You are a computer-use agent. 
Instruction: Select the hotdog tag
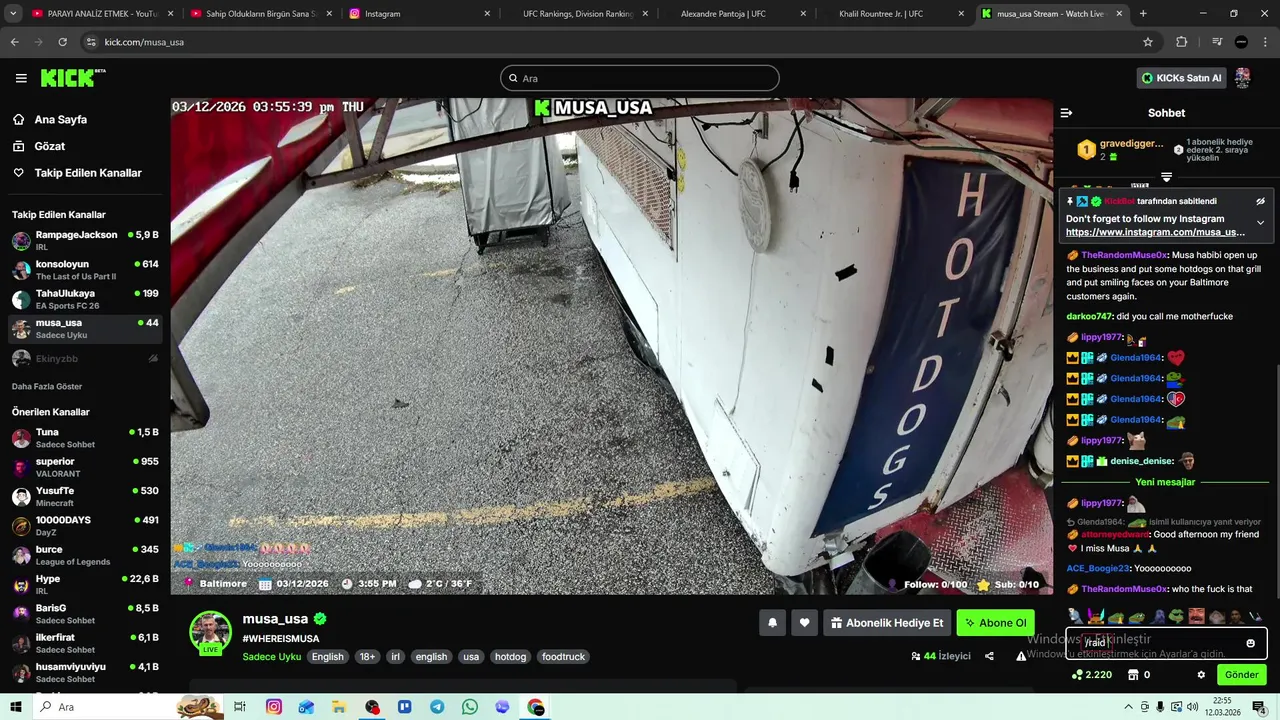click(x=510, y=657)
